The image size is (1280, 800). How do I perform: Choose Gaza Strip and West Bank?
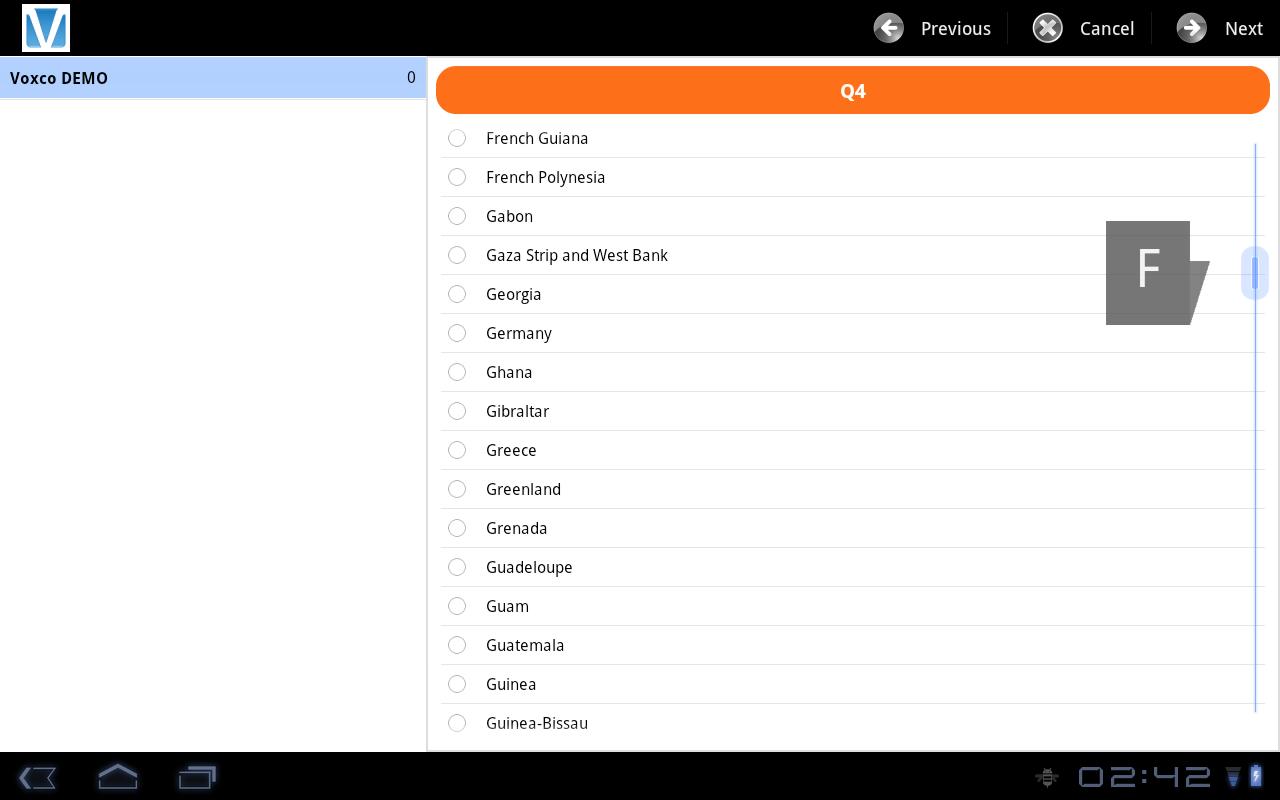pos(457,255)
